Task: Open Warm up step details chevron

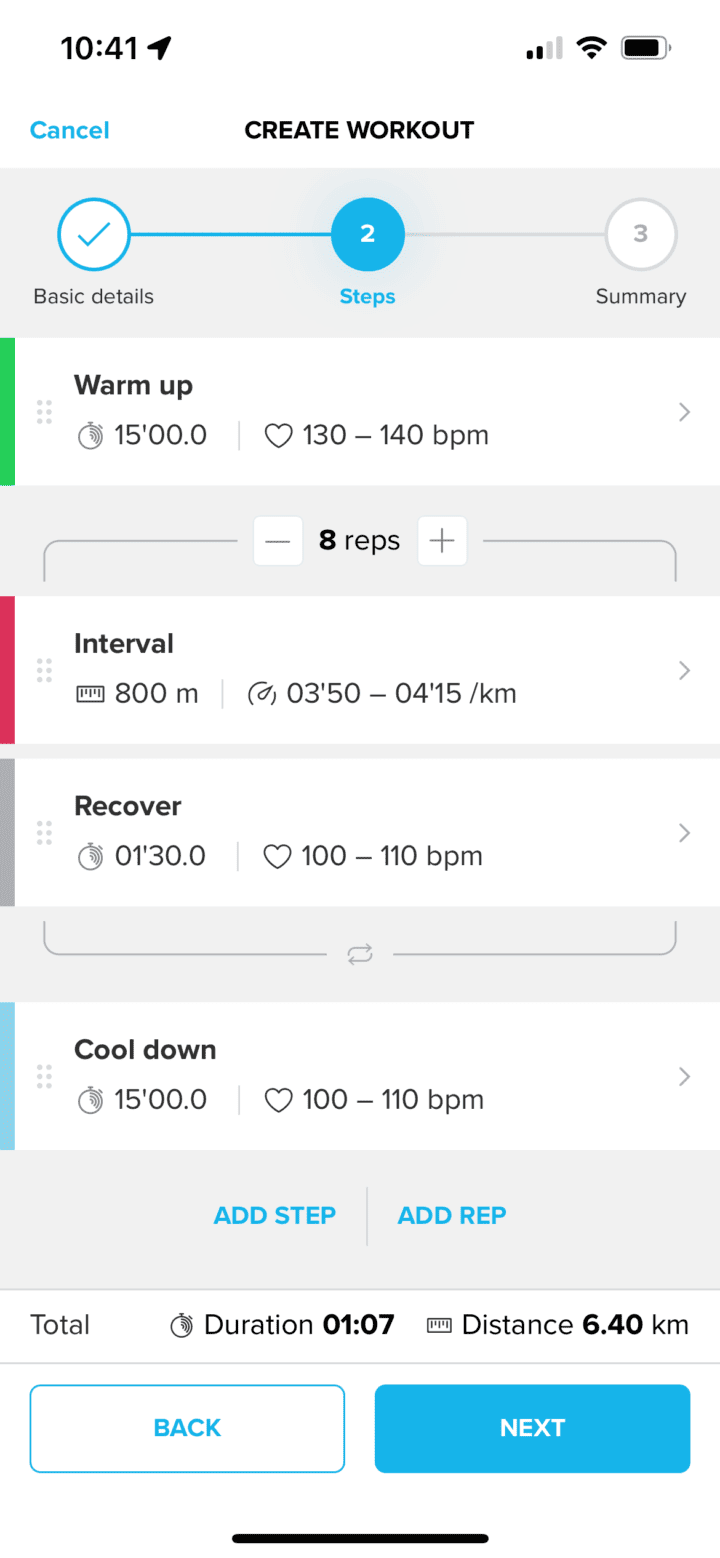Action: pos(684,411)
